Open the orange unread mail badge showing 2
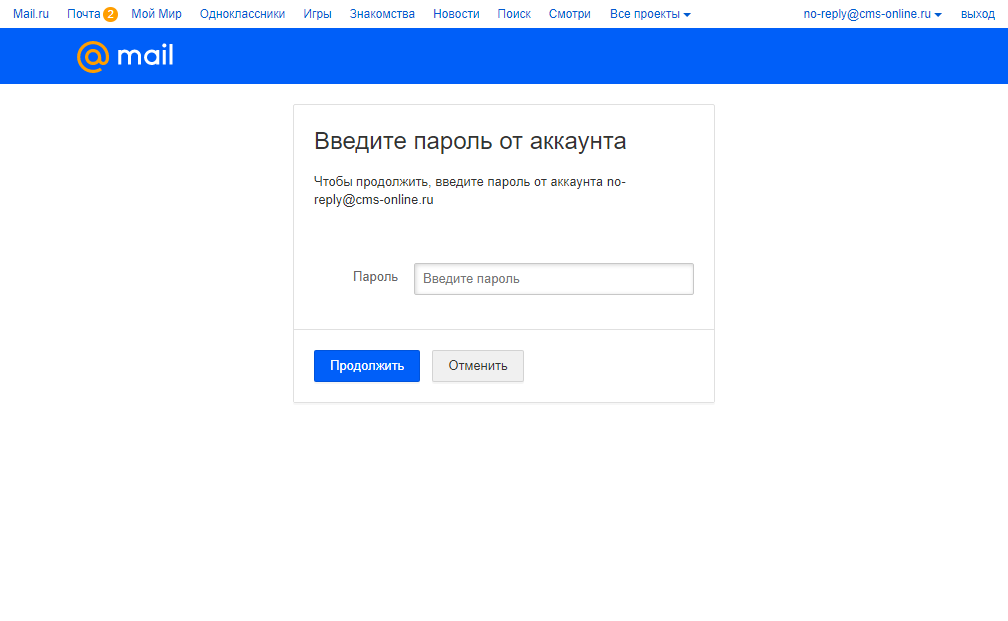The width and height of the screenshot is (1008, 621). point(111,14)
